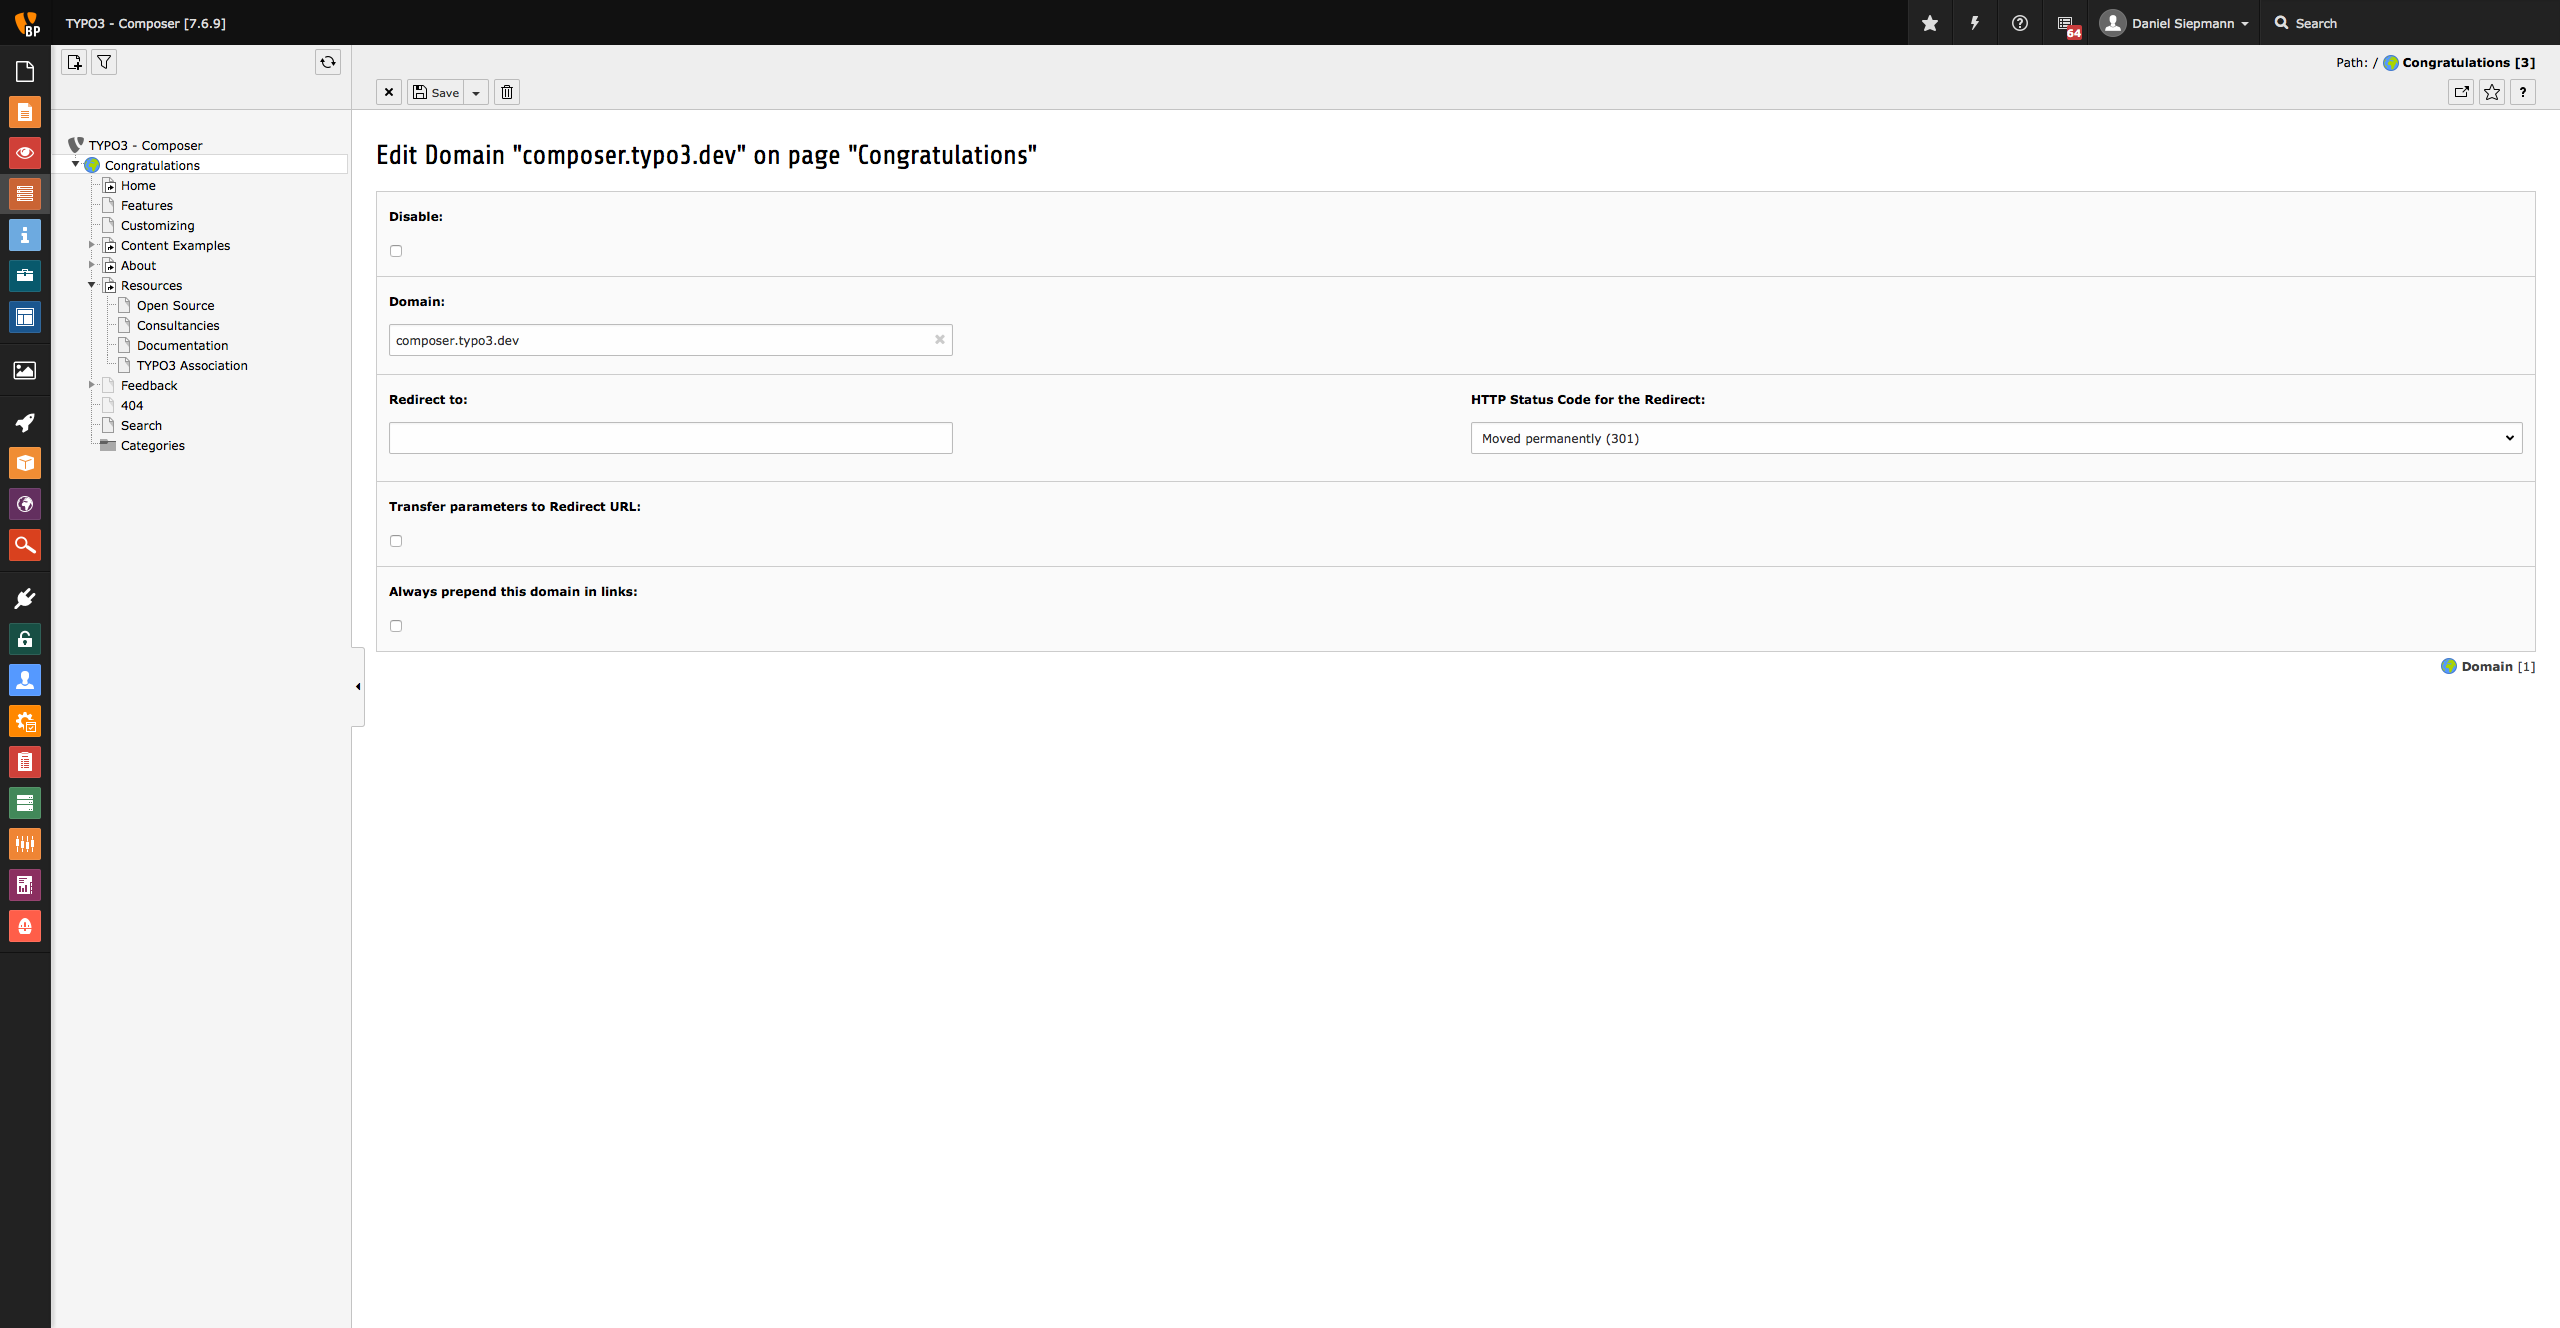Click the top bar Search field
The height and width of the screenshot is (1328, 2560).
(2410, 23)
